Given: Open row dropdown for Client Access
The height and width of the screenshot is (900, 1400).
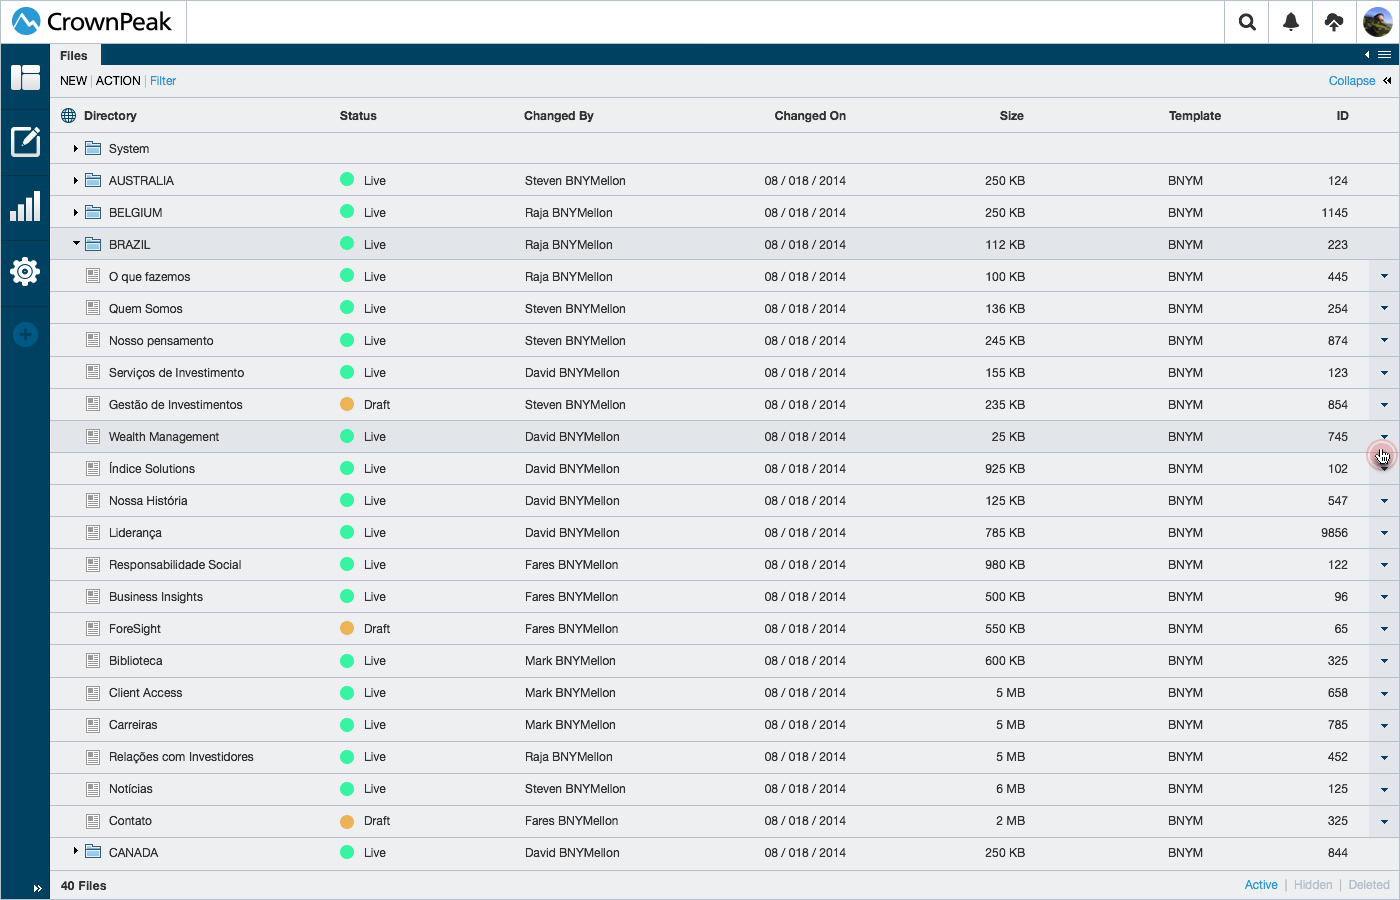Looking at the screenshot, I should (x=1384, y=692).
